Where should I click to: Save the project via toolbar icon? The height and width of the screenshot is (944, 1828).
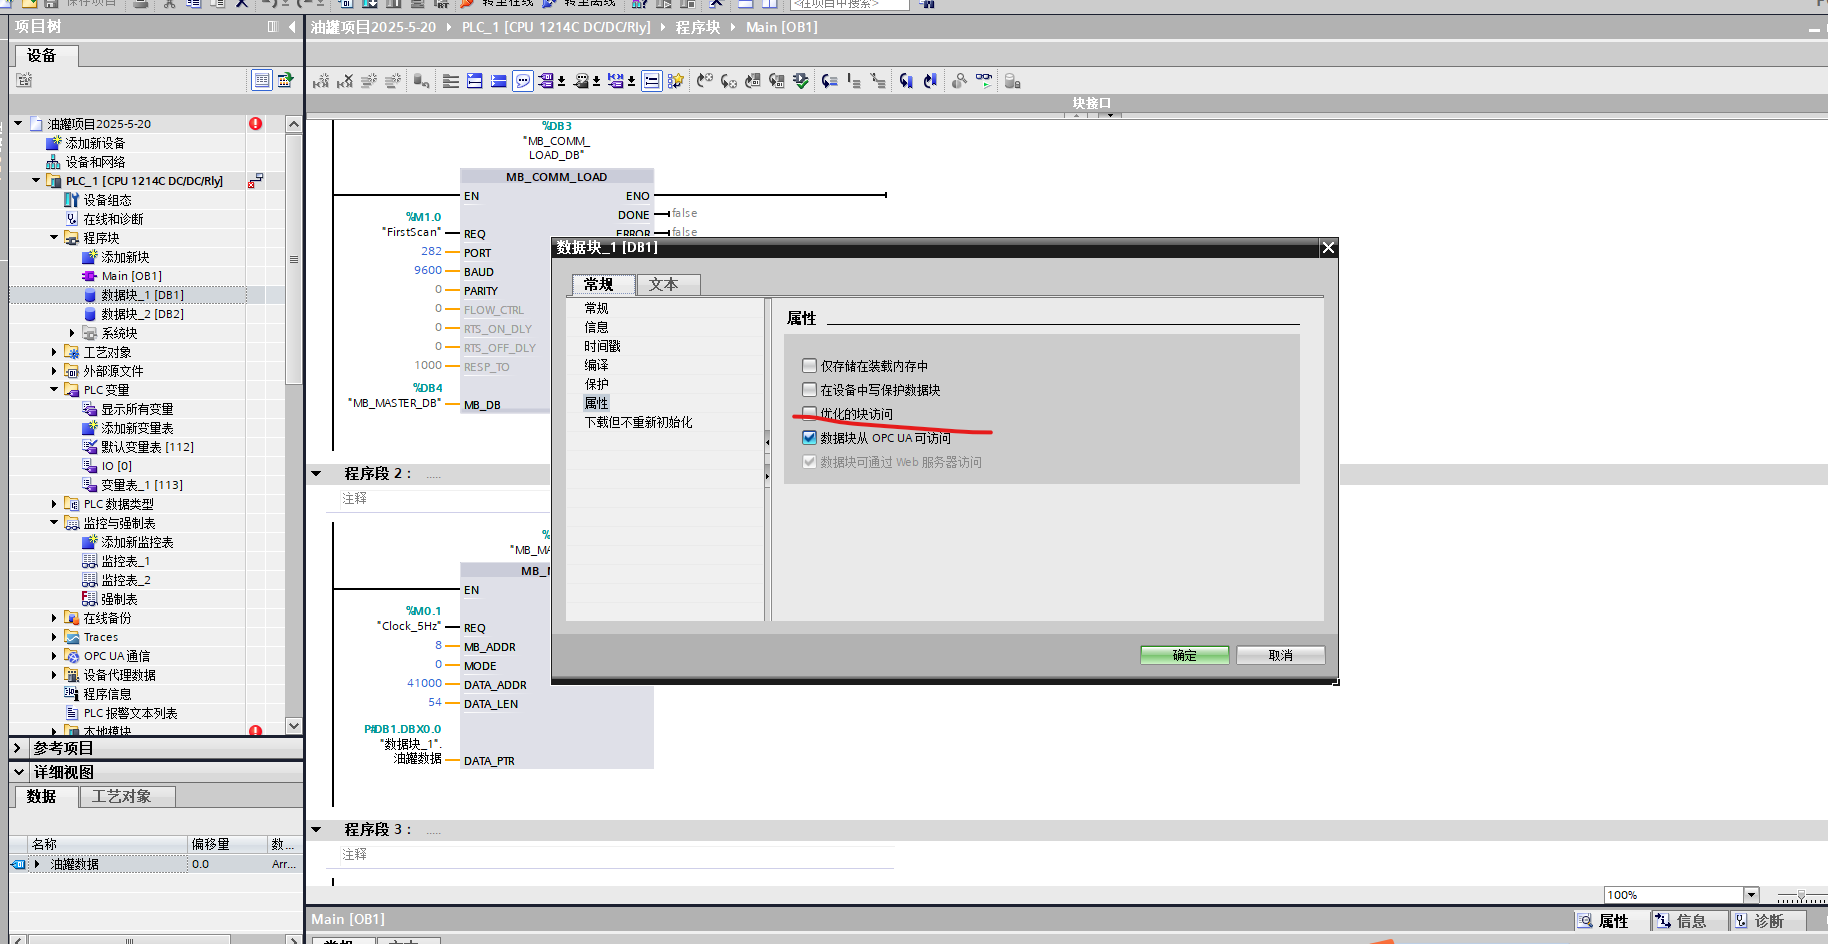(50, 4)
